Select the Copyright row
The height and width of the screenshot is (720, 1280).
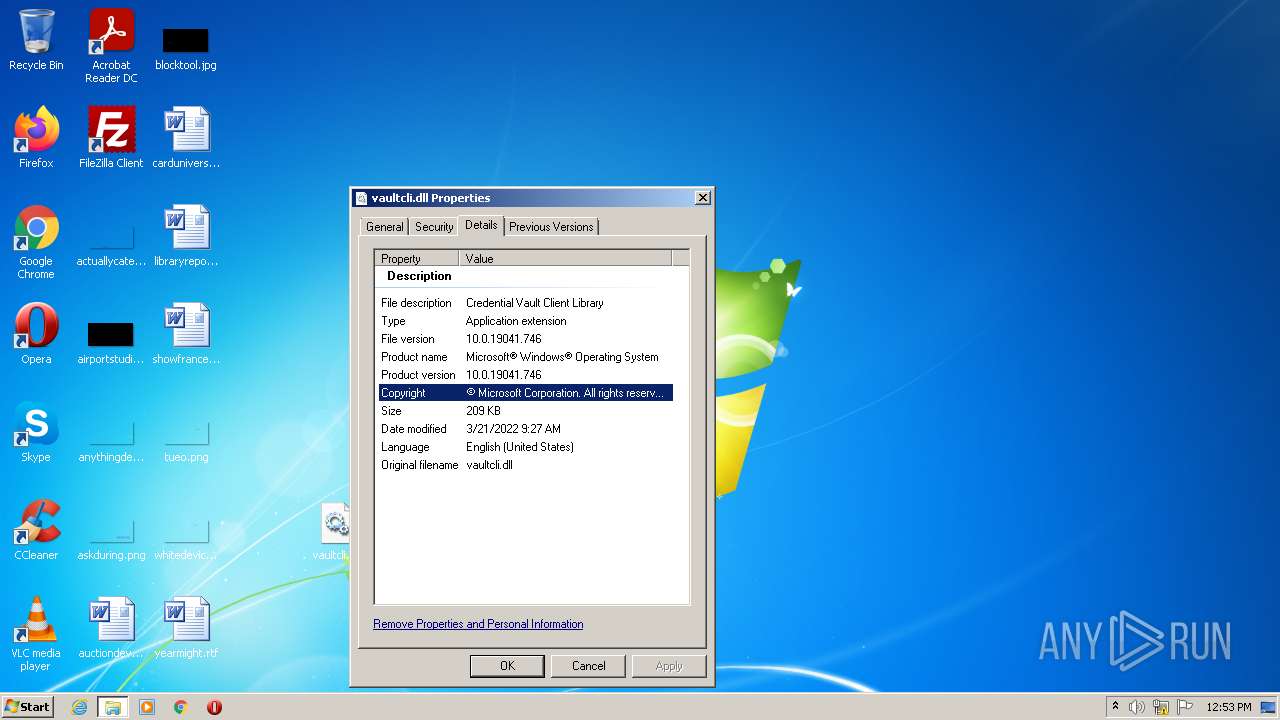(x=526, y=393)
